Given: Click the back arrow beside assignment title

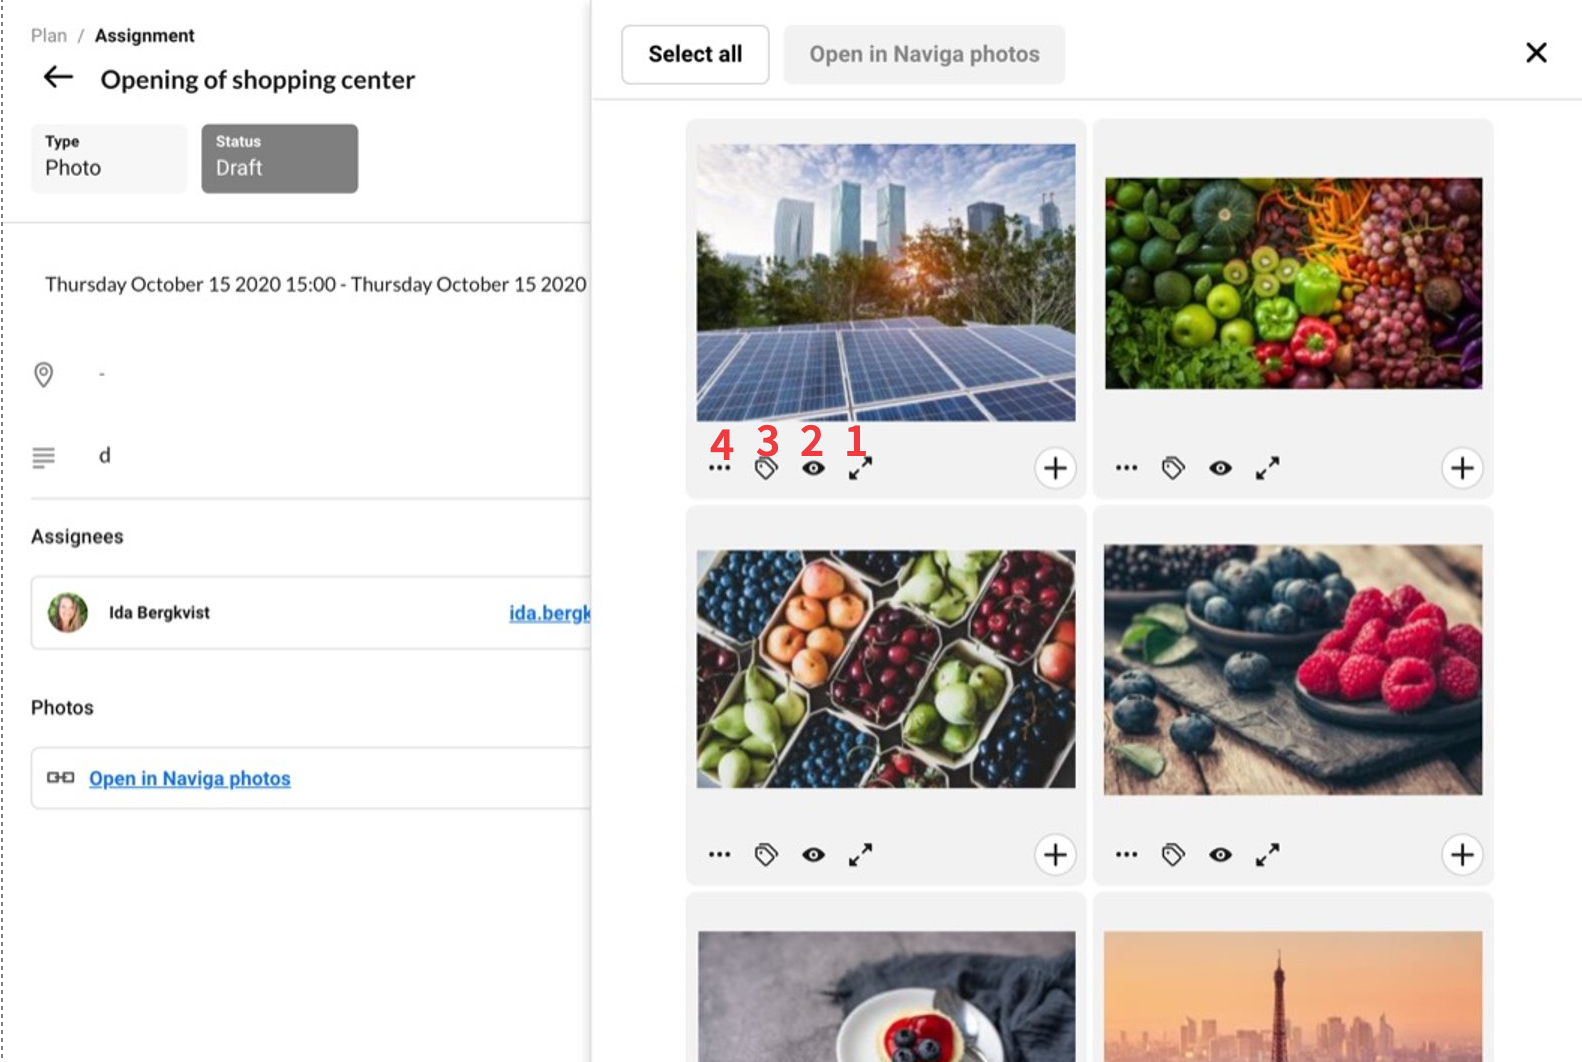Looking at the screenshot, I should [58, 78].
